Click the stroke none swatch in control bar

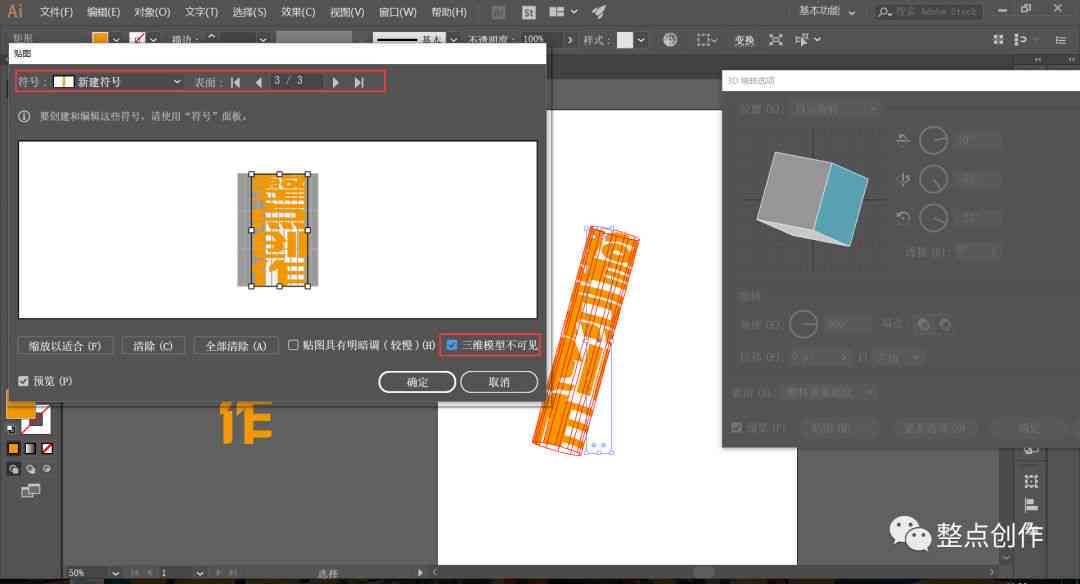pos(138,39)
